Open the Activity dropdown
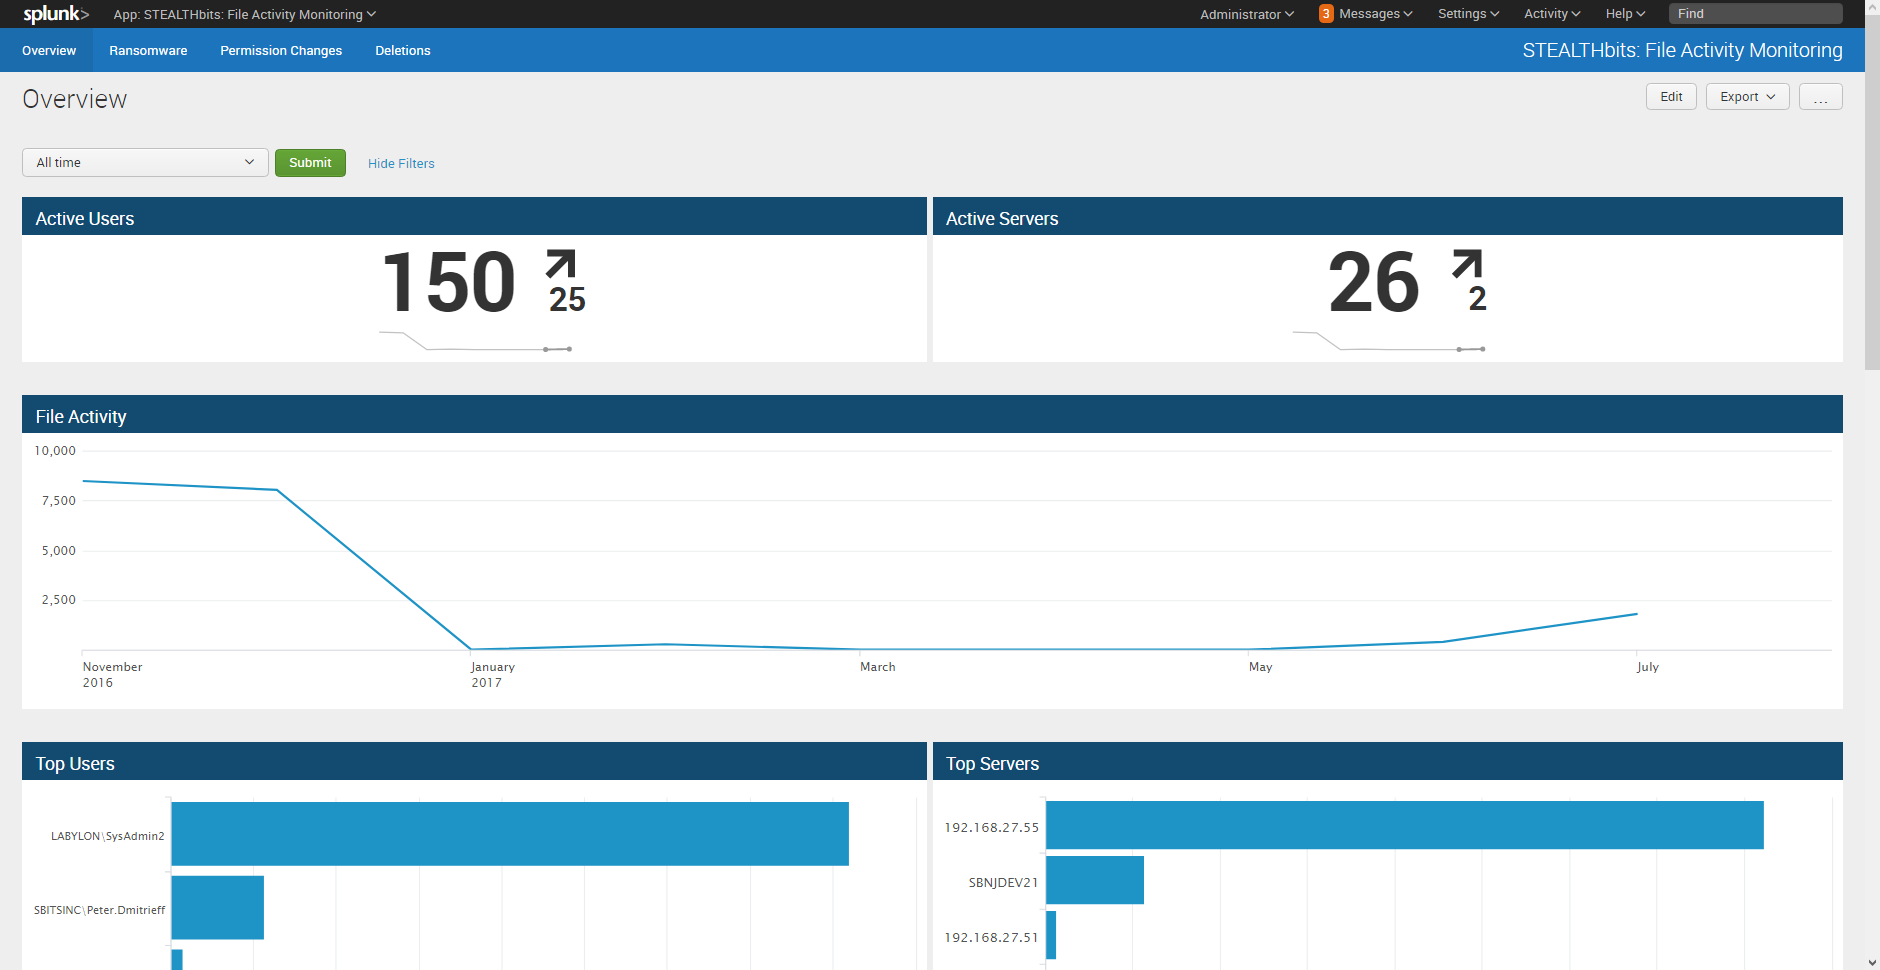 point(1552,14)
